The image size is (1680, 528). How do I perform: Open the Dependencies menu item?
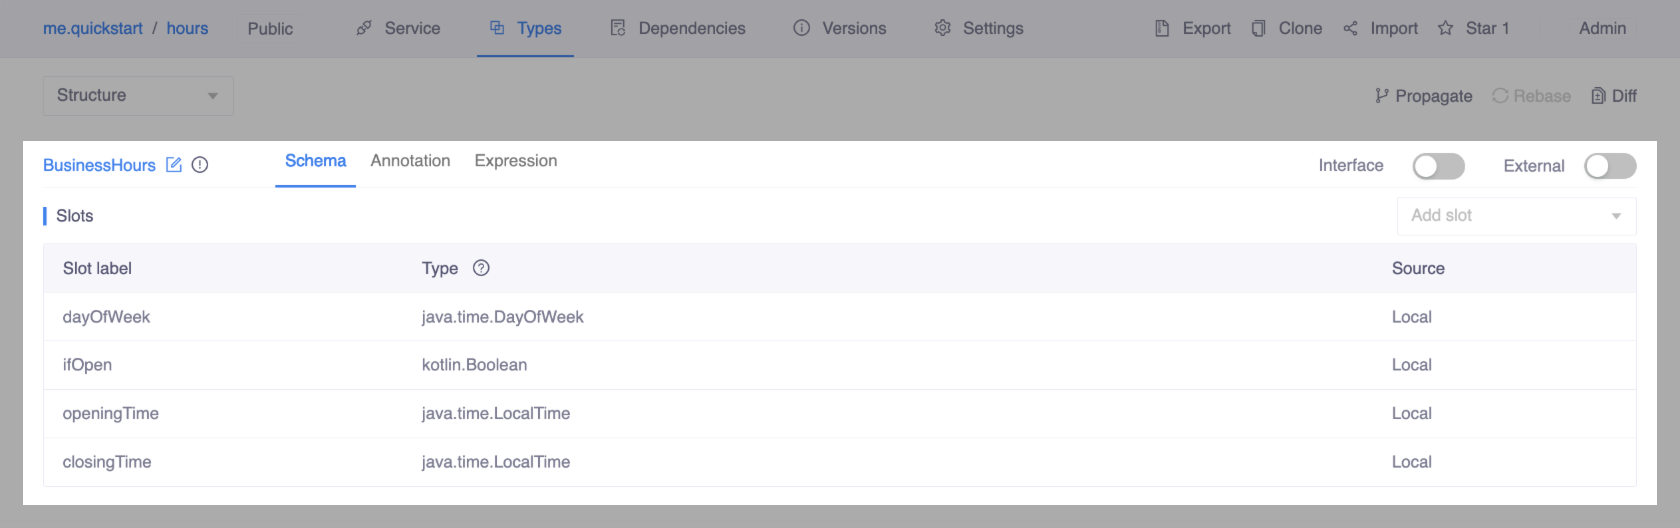click(x=678, y=28)
